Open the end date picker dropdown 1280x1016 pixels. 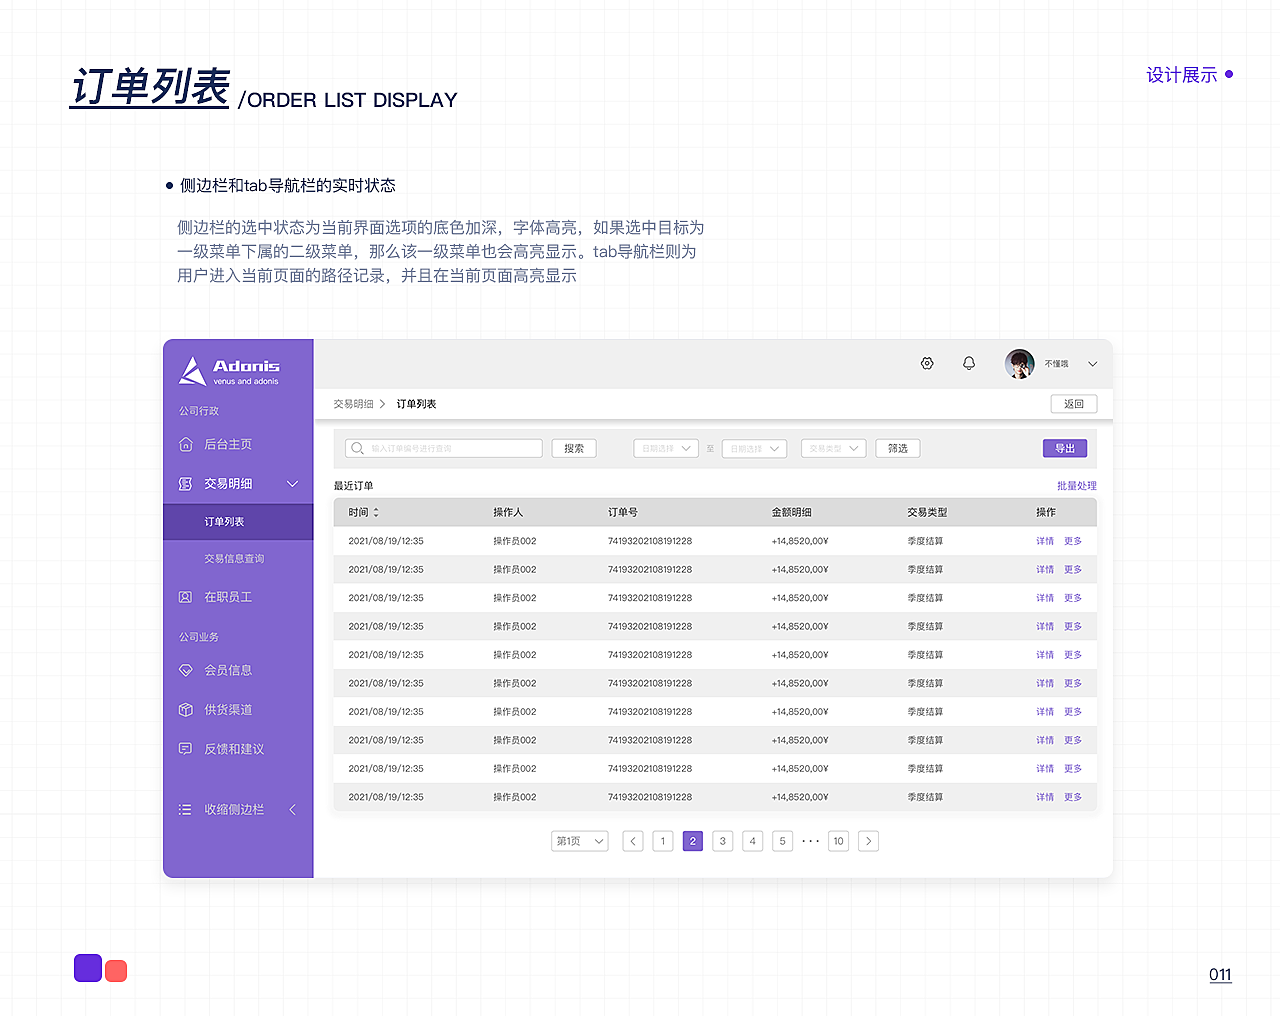pos(754,449)
